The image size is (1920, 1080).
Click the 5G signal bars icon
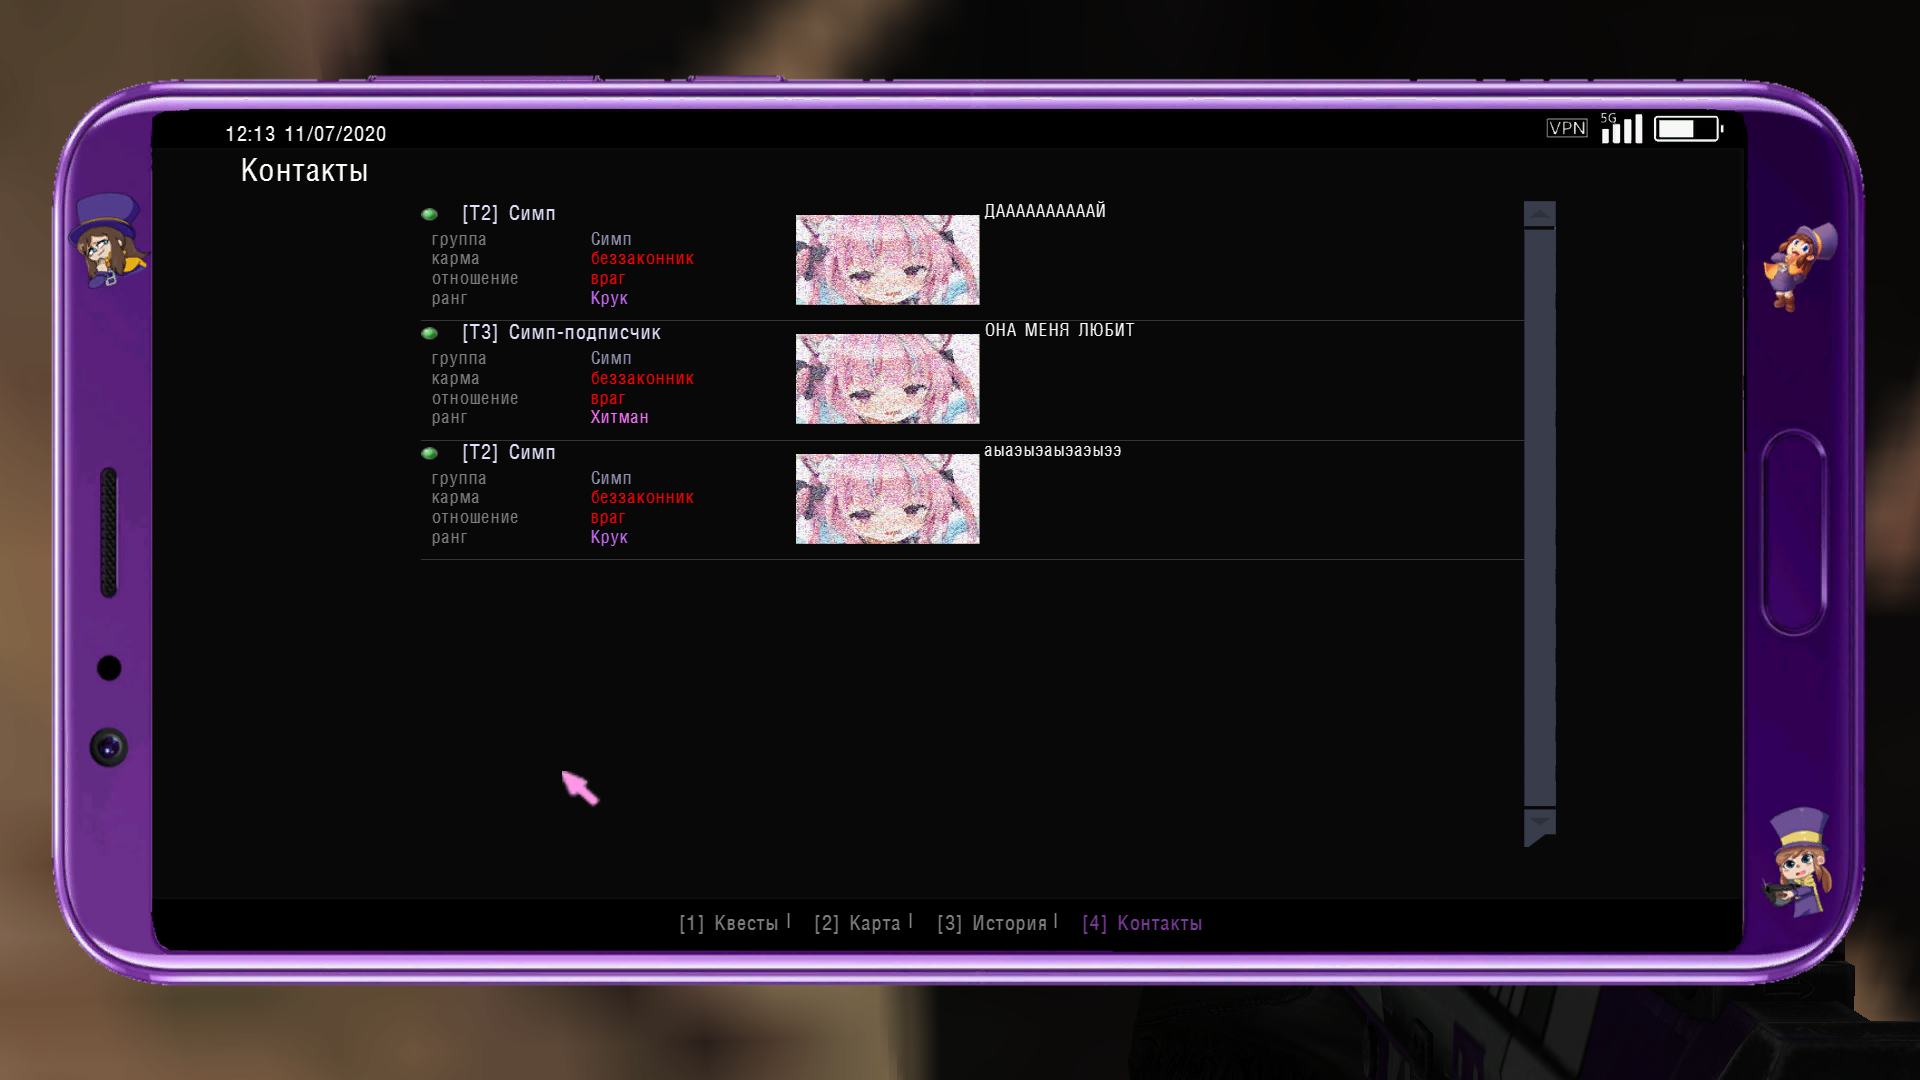tap(1621, 128)
